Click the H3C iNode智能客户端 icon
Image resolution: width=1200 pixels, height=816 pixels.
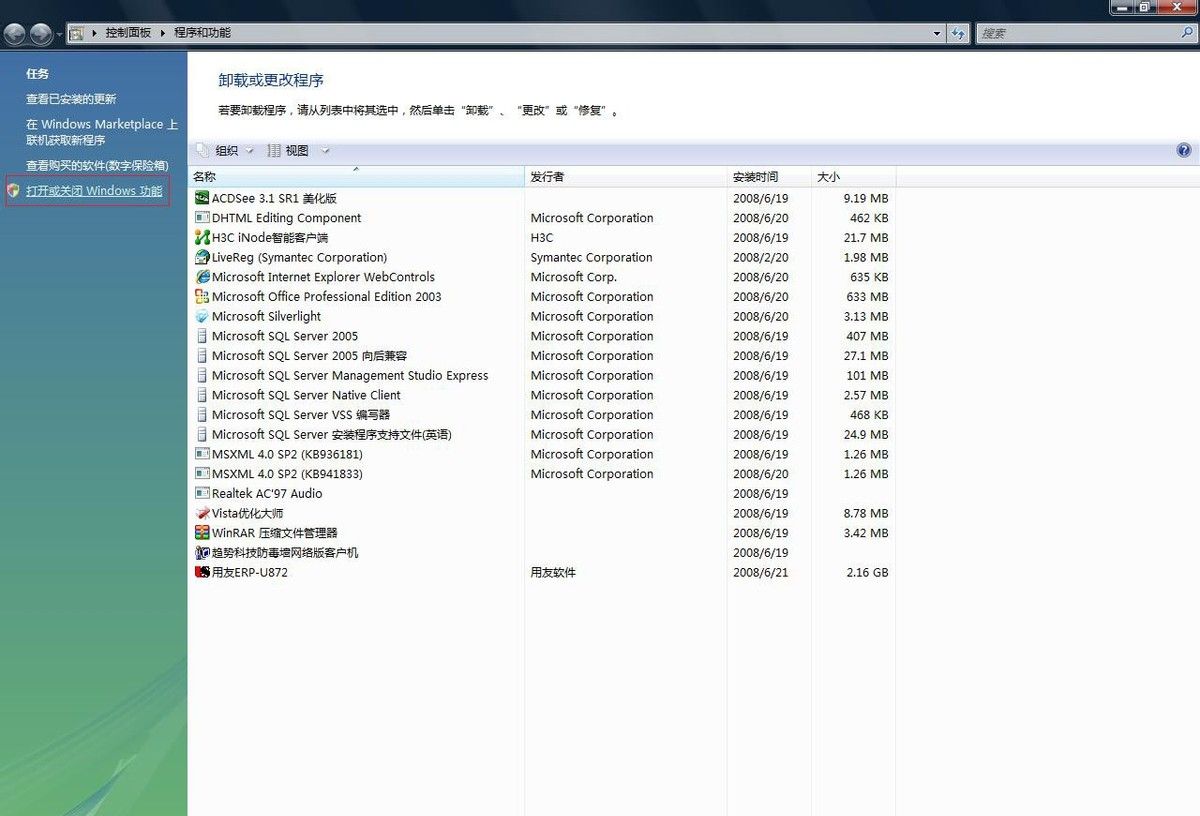click(x=203, y=237)
